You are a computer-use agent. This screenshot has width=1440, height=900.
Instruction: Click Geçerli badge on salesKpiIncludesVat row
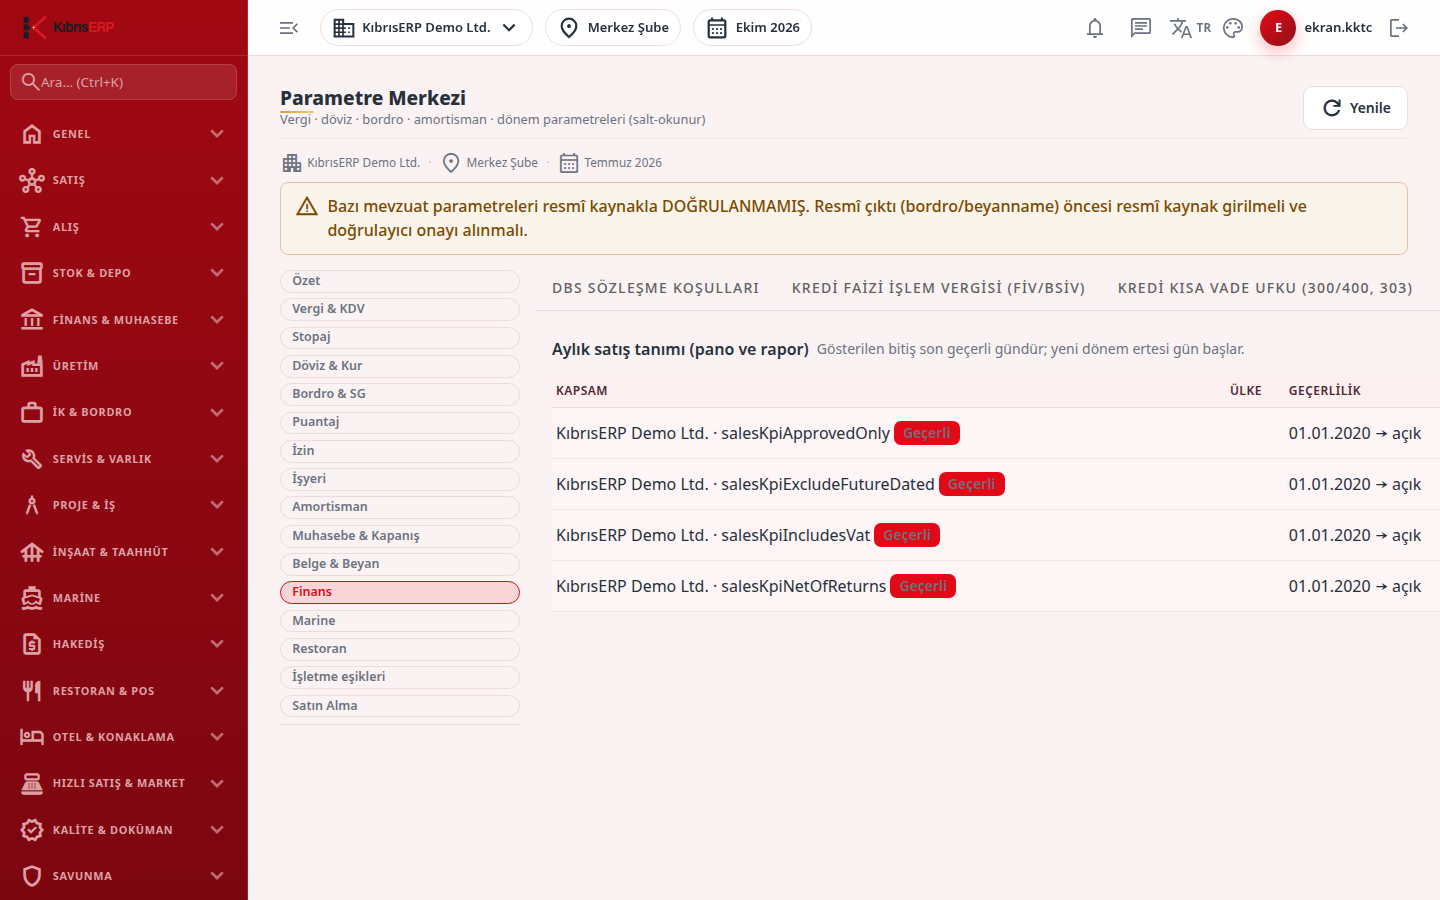(x=907, y=535)
